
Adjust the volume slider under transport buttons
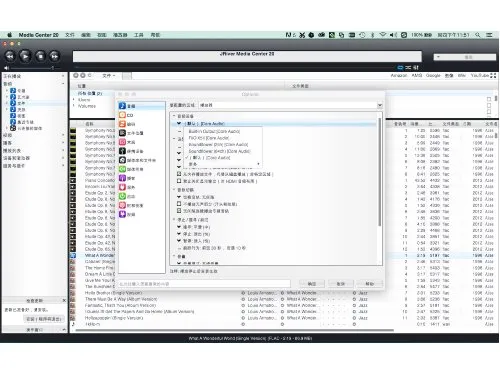coord(32,68)
